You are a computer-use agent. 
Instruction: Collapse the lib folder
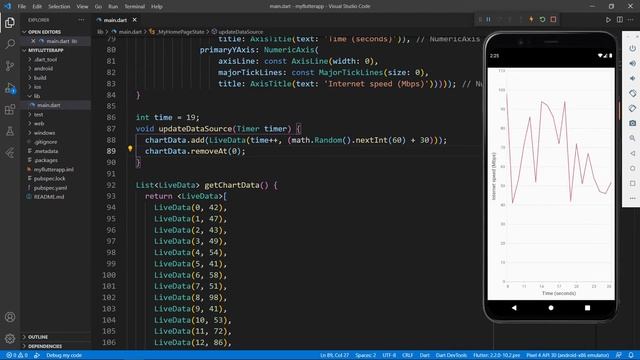(x=37, y=96)
